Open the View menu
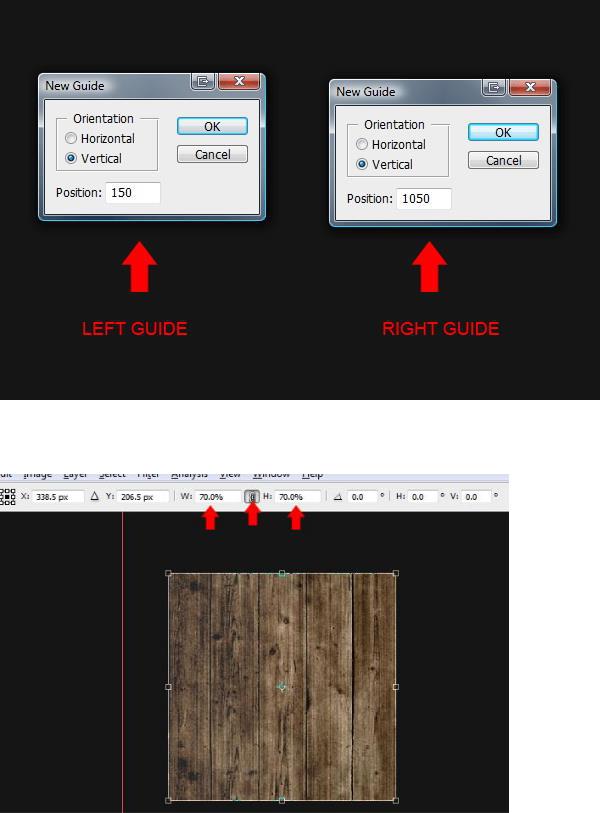 [x=230, y=474]
